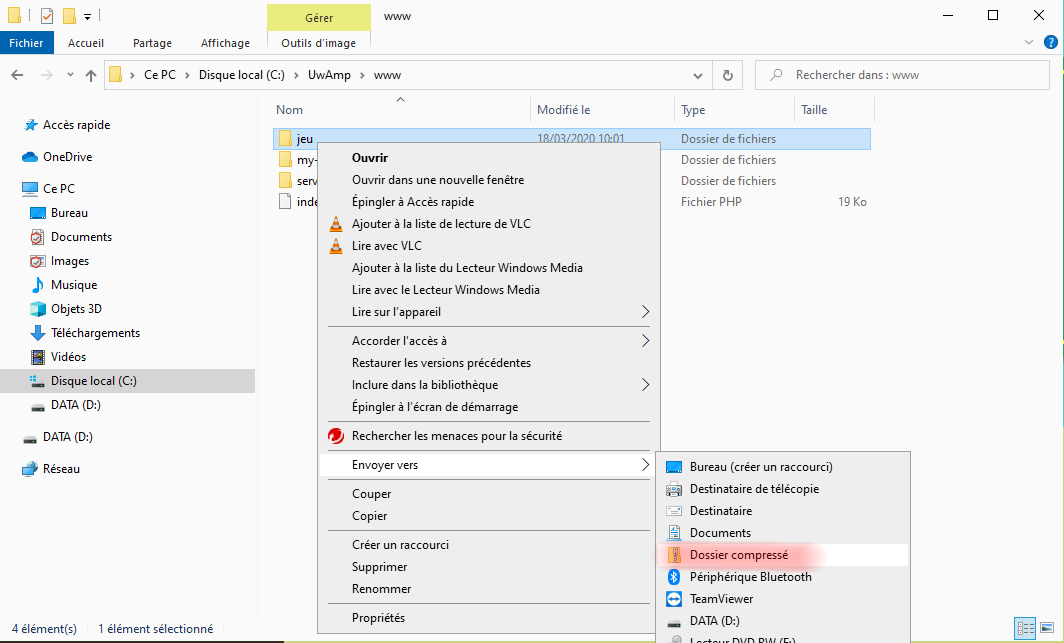Click the TeamViewer icon in the submenu
The width and height of the screenshot is (1064, 643).
pos(673,599)
